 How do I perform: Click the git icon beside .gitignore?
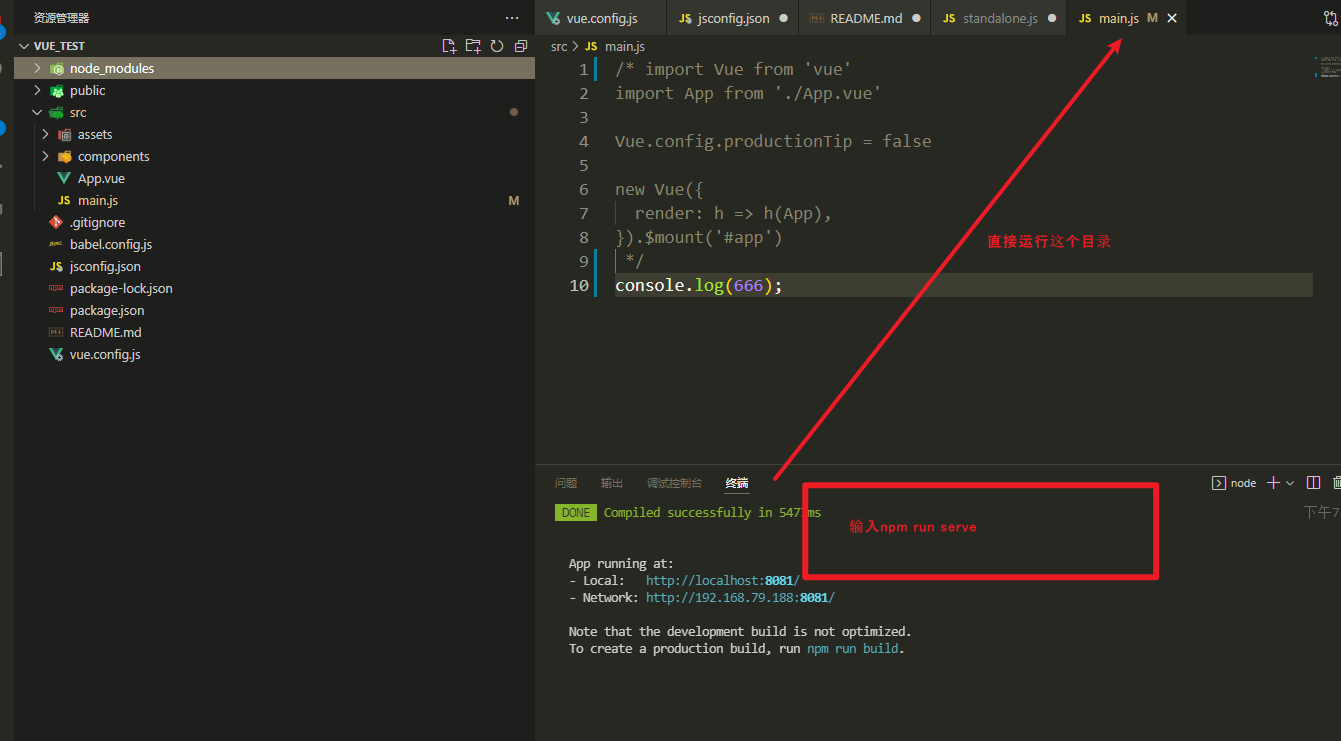pos(56,222)
